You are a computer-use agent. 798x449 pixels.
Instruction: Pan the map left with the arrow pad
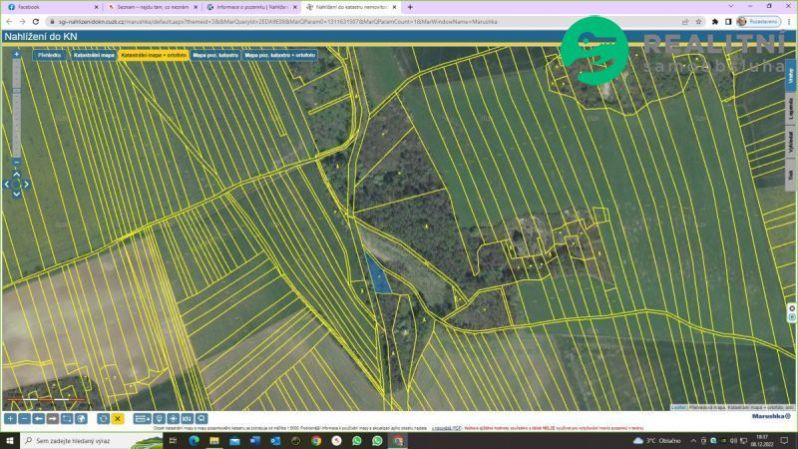tap(7, 184)
